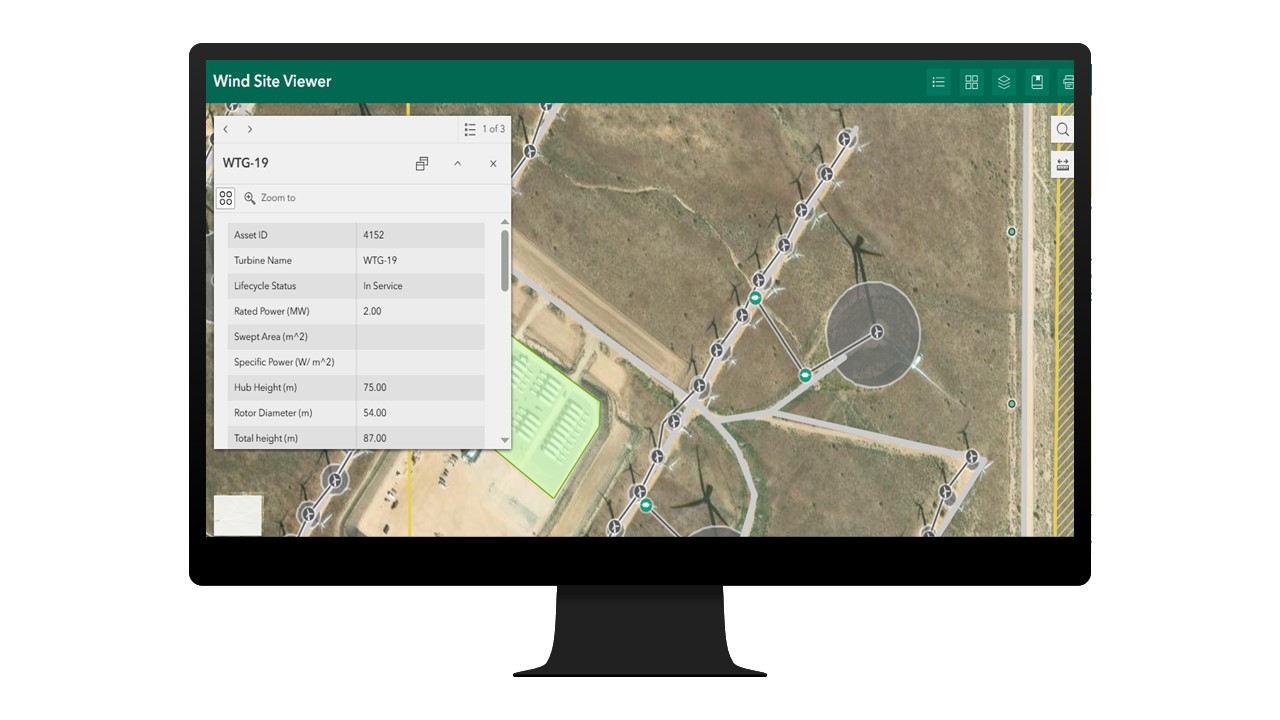The width and height of the screenshot is (1280, 720).
Task: Collapse the WTG-19 popup with the chevron
Action: 457,163
